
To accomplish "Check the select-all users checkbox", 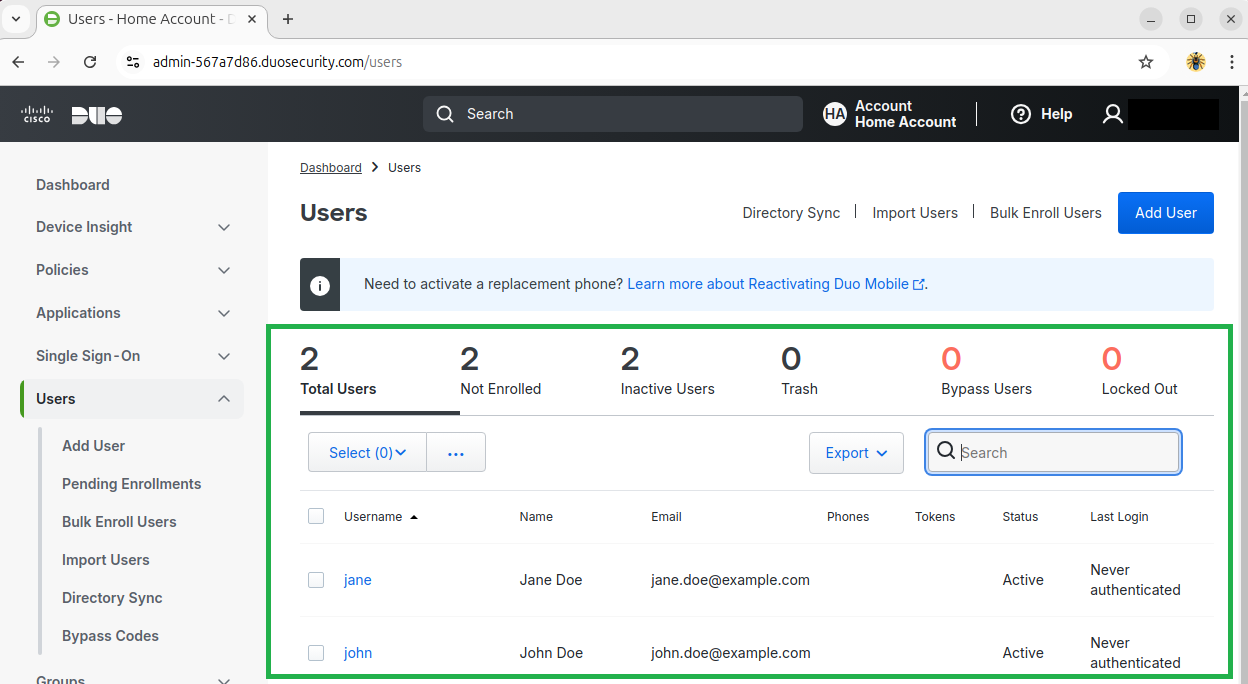I will tap(316, 516).
